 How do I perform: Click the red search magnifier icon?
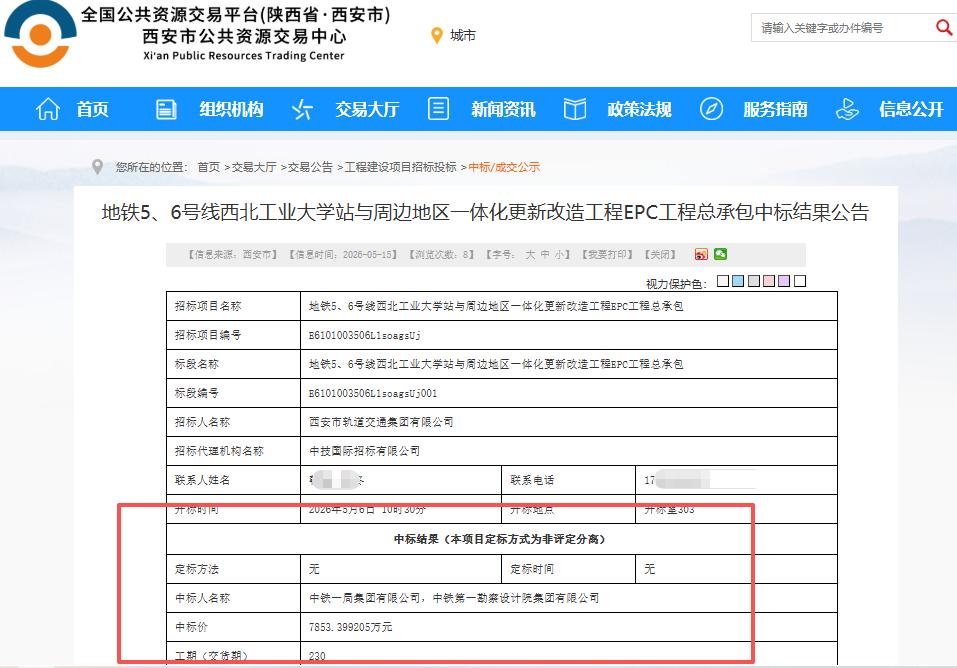coord(944,27)
